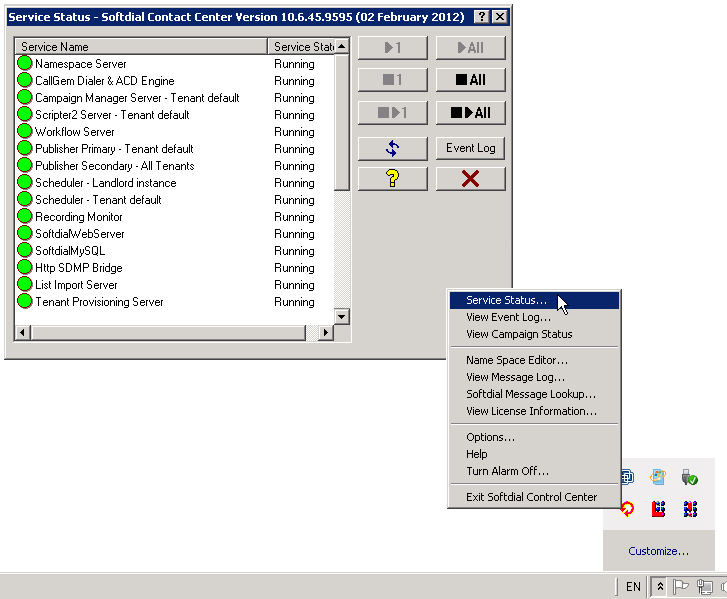
Task: Choose View Message Log... menu entry
Action: click(x=535, y=377)
